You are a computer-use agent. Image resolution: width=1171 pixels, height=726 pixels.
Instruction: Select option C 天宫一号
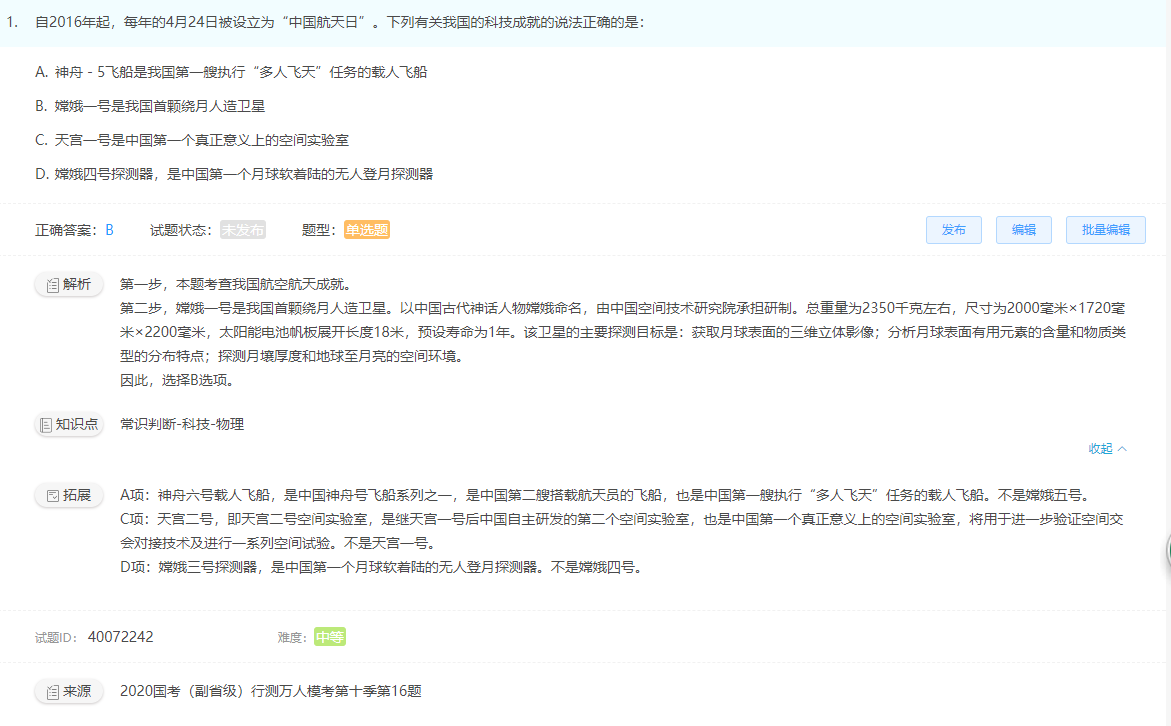coord(192,140)
